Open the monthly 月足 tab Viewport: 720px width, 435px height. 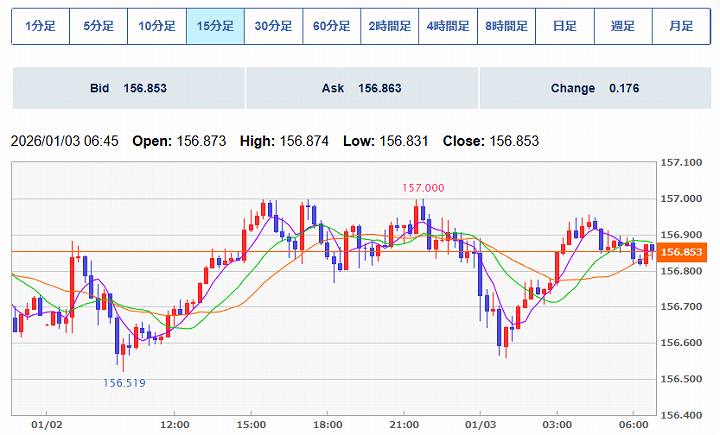[681, 27]
